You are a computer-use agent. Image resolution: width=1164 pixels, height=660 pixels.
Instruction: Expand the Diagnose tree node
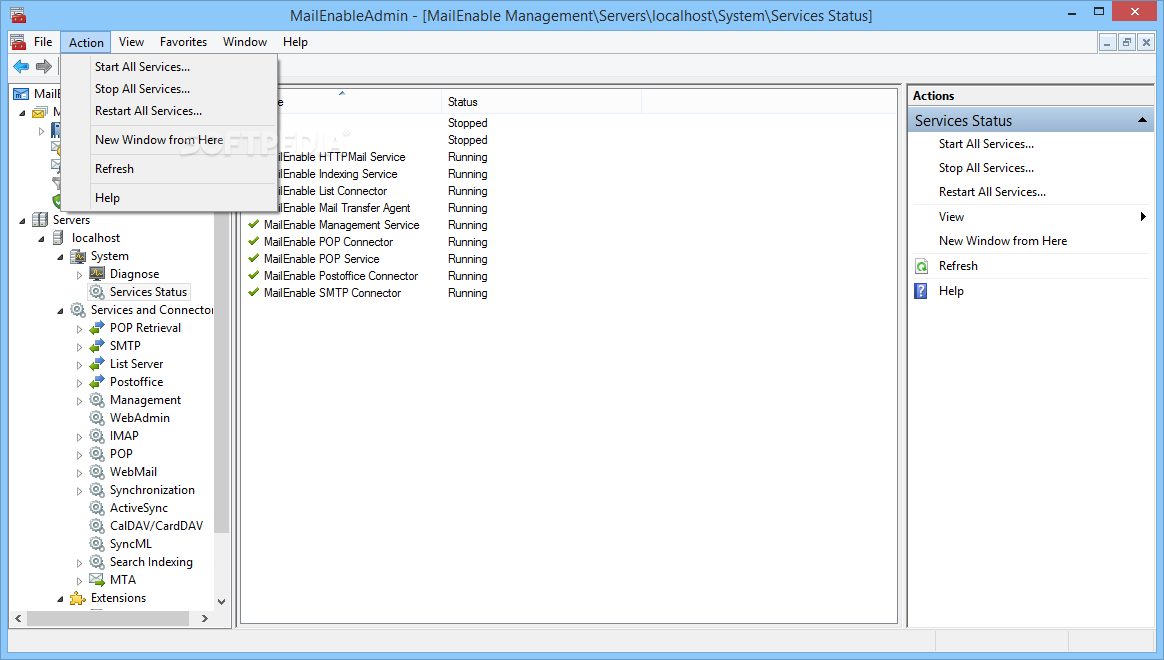79,275
